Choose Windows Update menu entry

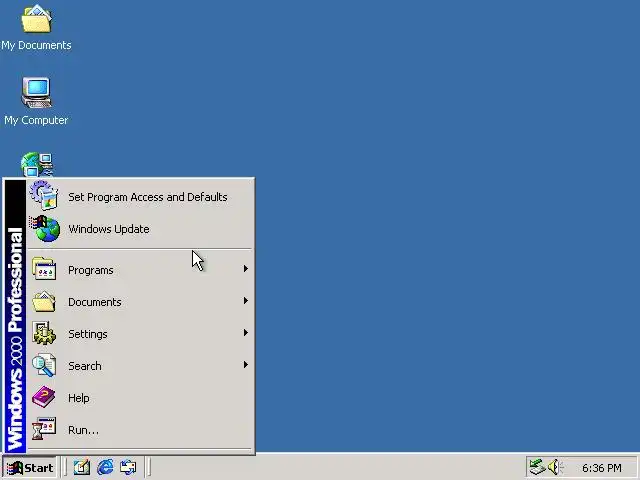pos(140,229)
